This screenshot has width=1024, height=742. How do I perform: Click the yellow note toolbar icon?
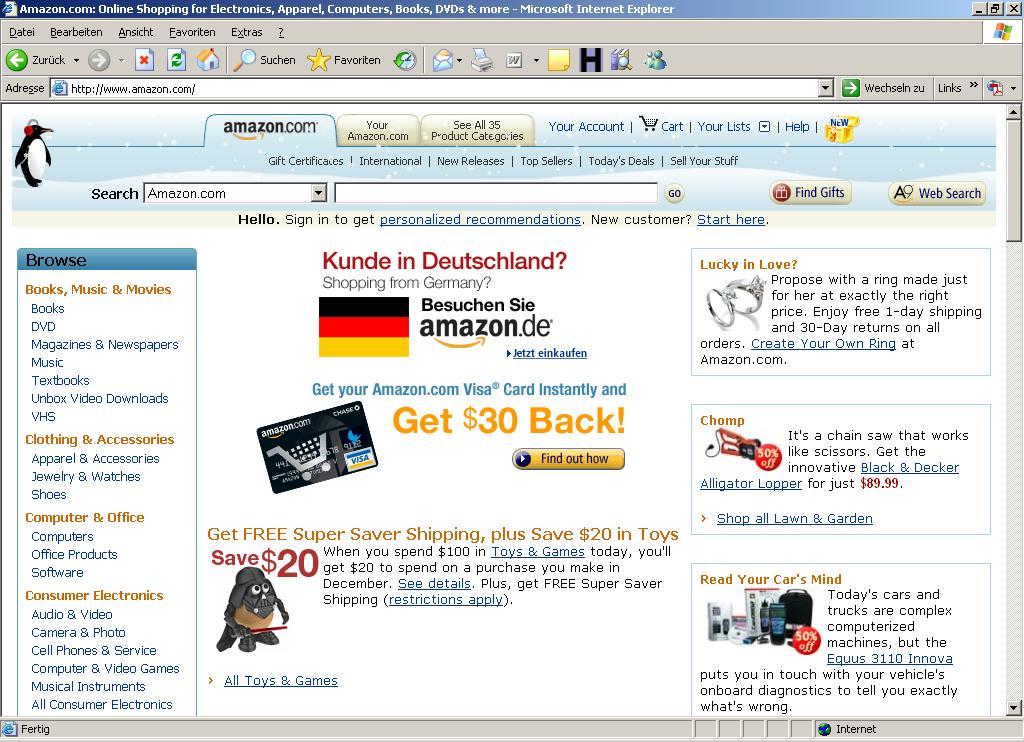[558, 60]
